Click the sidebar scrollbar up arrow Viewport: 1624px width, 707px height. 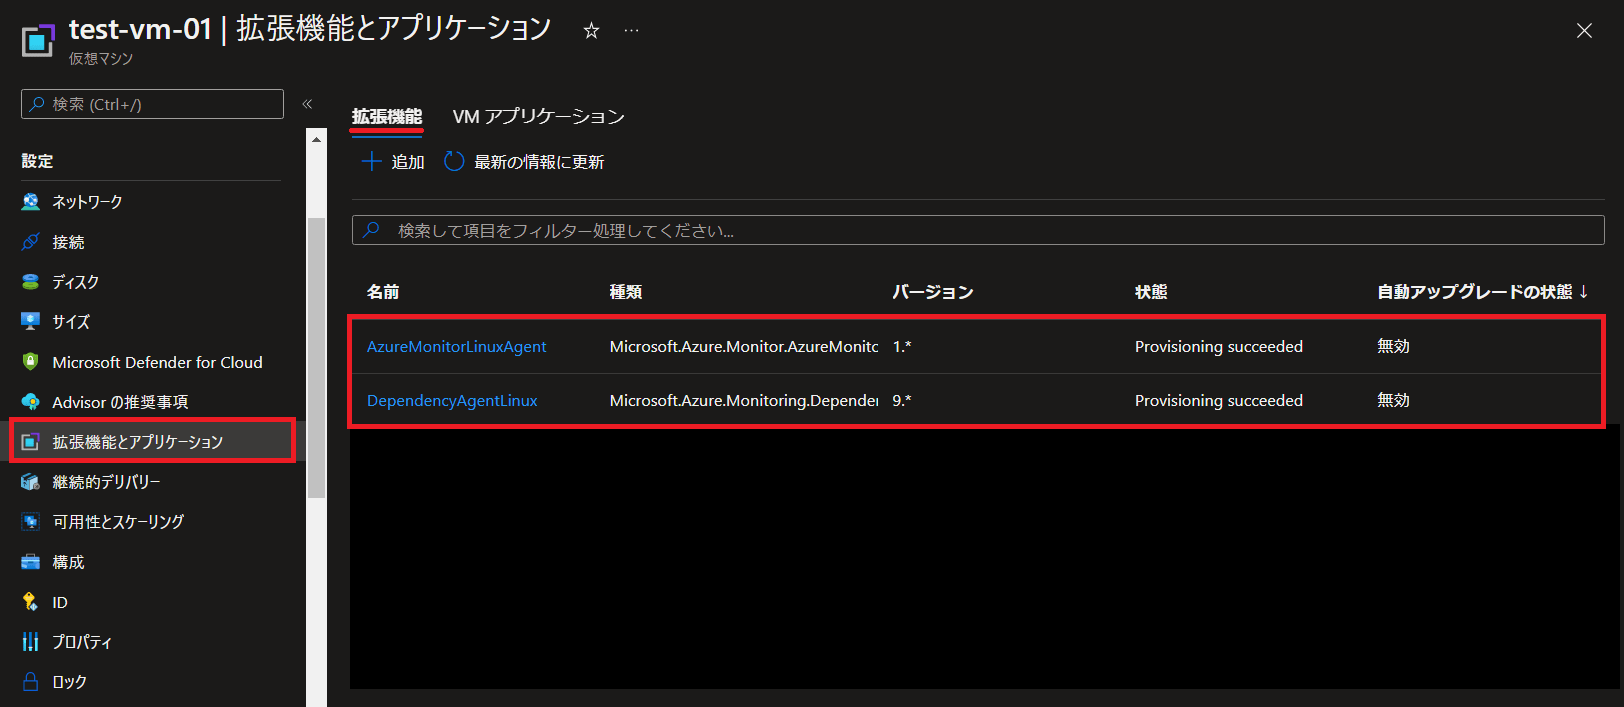(316, 139)
